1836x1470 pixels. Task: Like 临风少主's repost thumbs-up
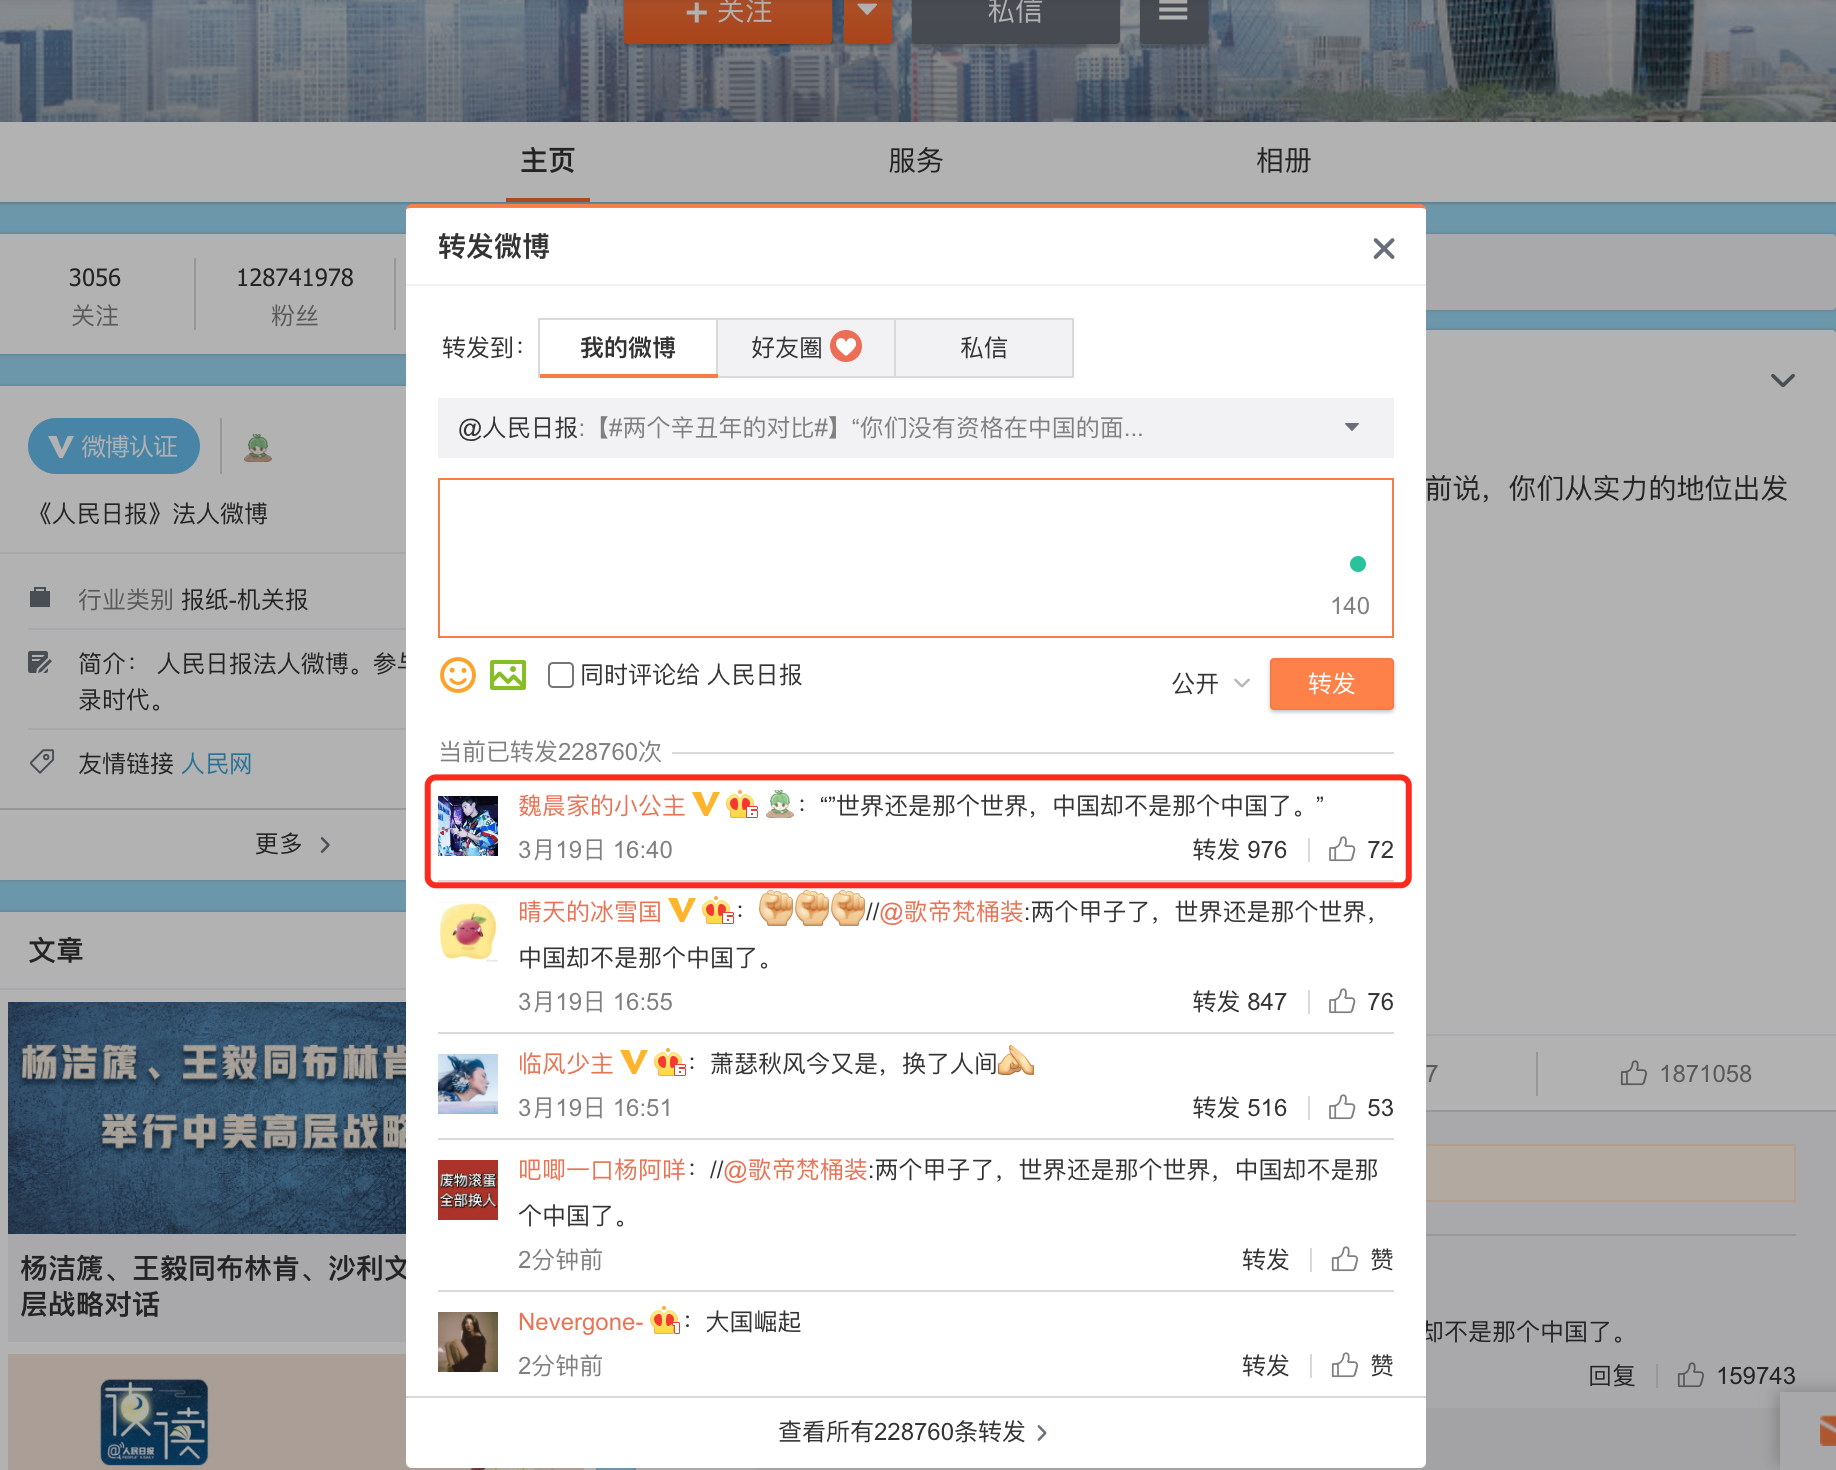1342,1107
